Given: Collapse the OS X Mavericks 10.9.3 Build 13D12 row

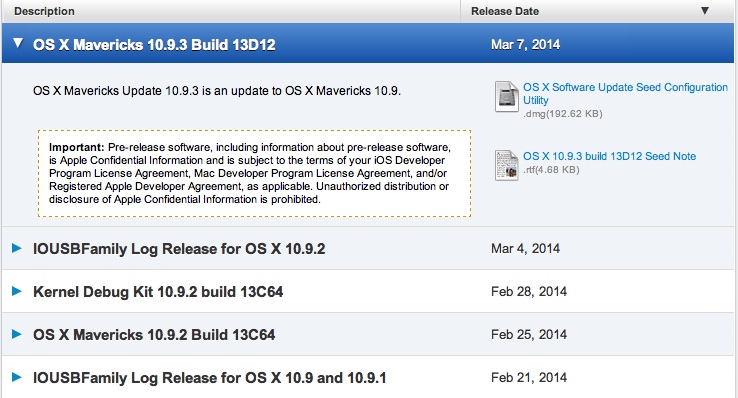Looking at the screenshot, I should [18, 43].
